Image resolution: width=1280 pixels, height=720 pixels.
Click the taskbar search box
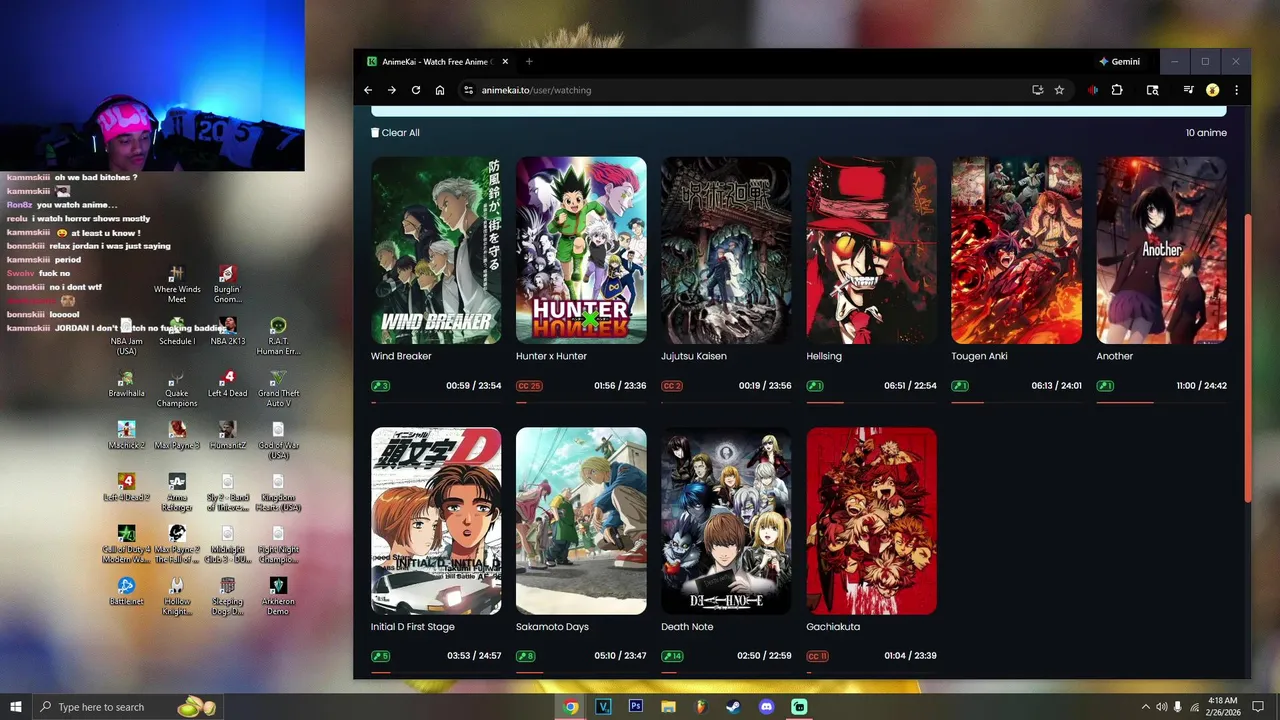coord(128,707)
